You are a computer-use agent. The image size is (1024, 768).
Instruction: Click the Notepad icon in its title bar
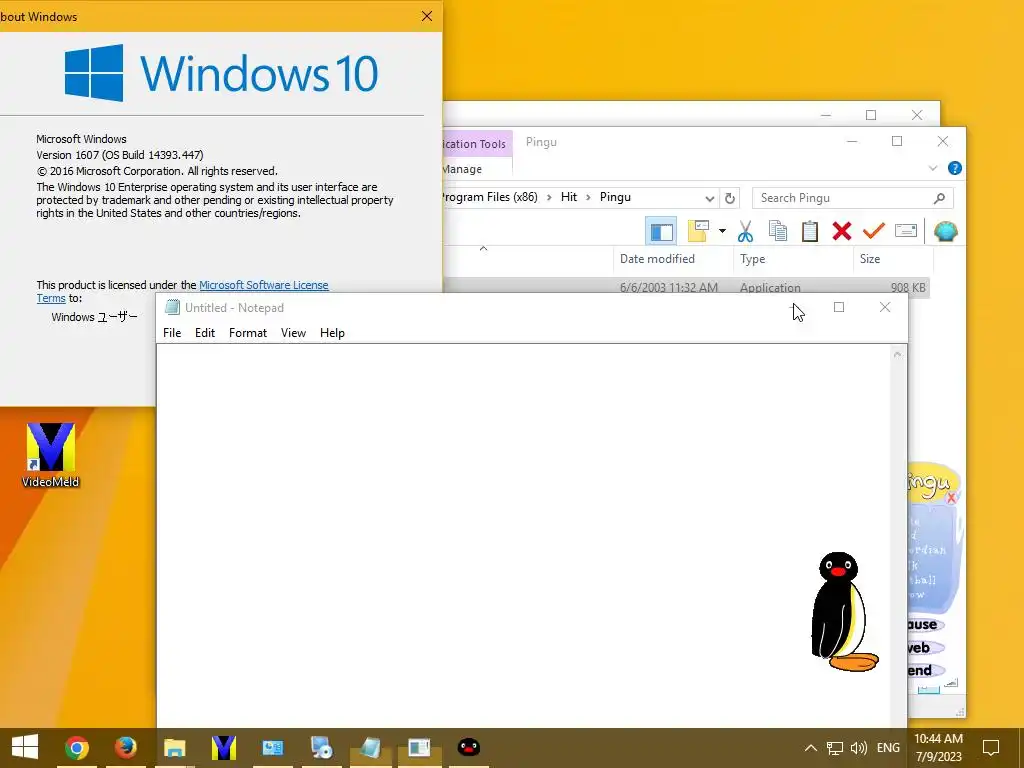point(172,308)
